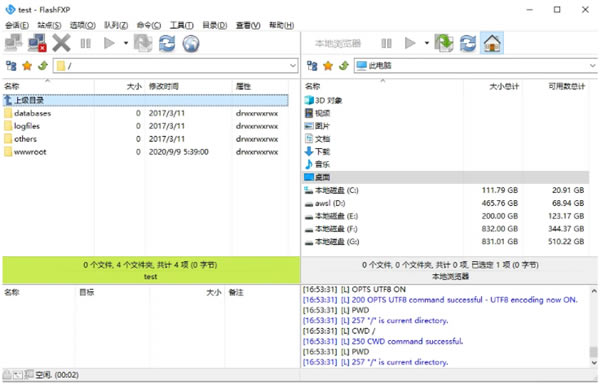Click the remote pane green up-arrow icon
600x384 pixels.
pos(43,66)
